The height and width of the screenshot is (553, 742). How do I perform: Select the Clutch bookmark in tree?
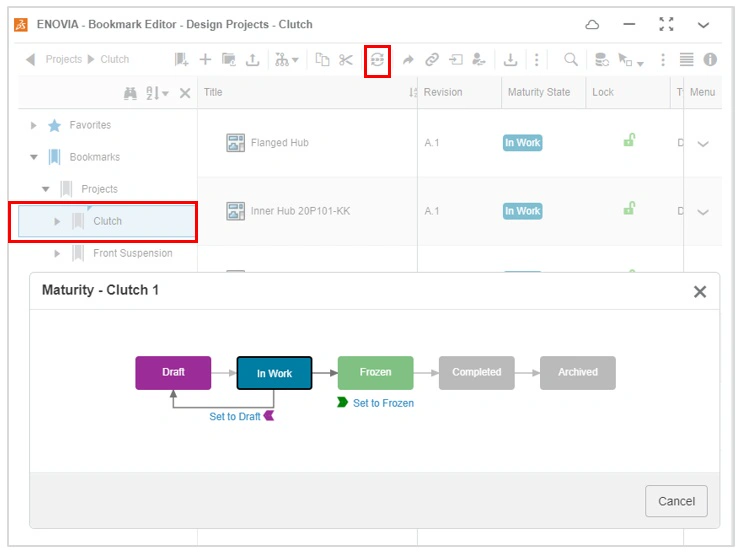click(x=107, y=221)
